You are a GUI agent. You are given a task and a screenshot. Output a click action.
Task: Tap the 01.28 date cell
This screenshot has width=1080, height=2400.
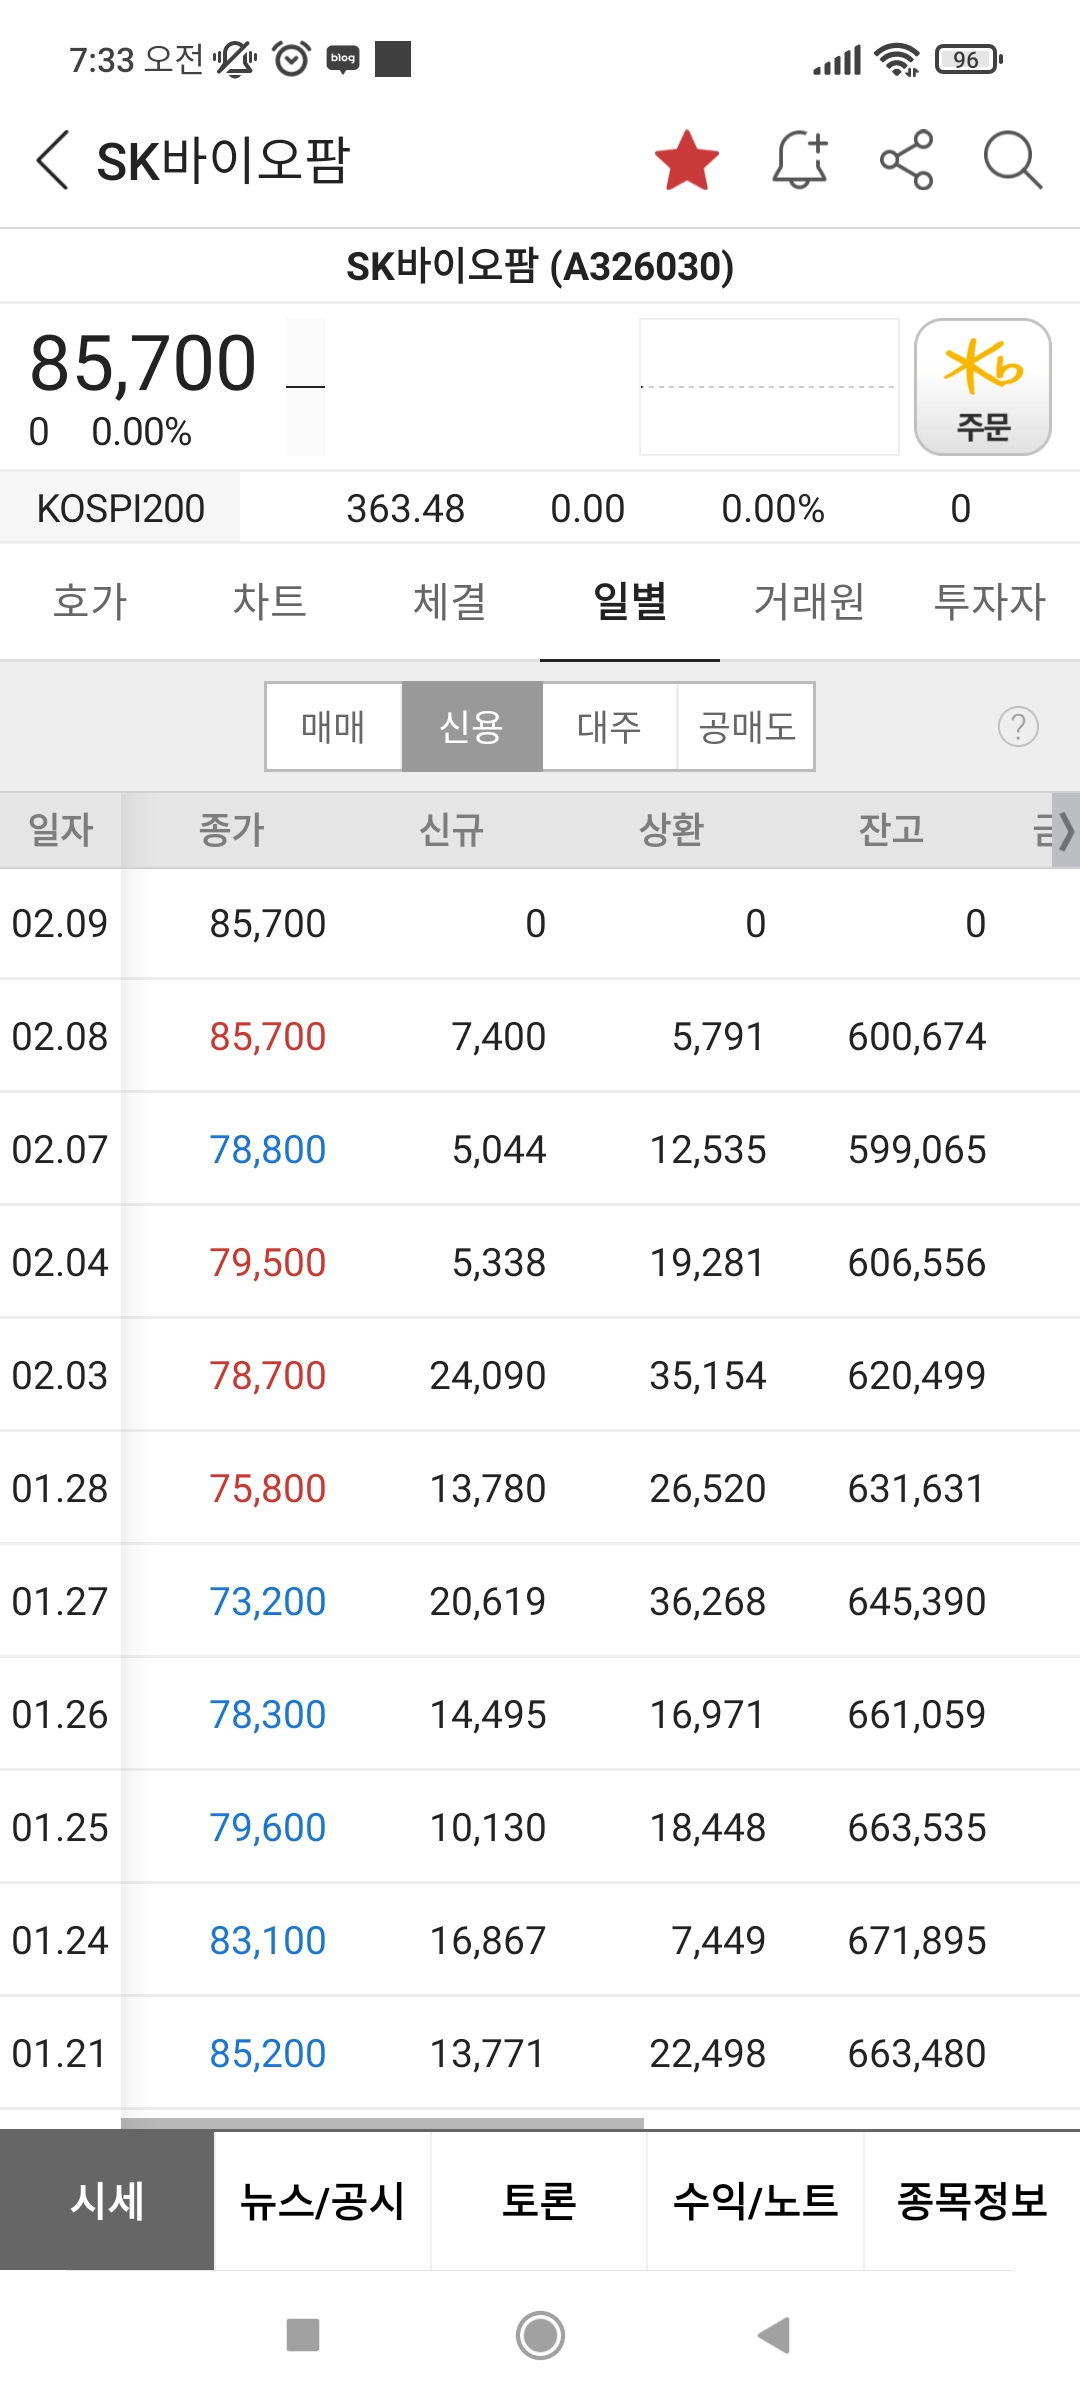(x=60, y=1489)
